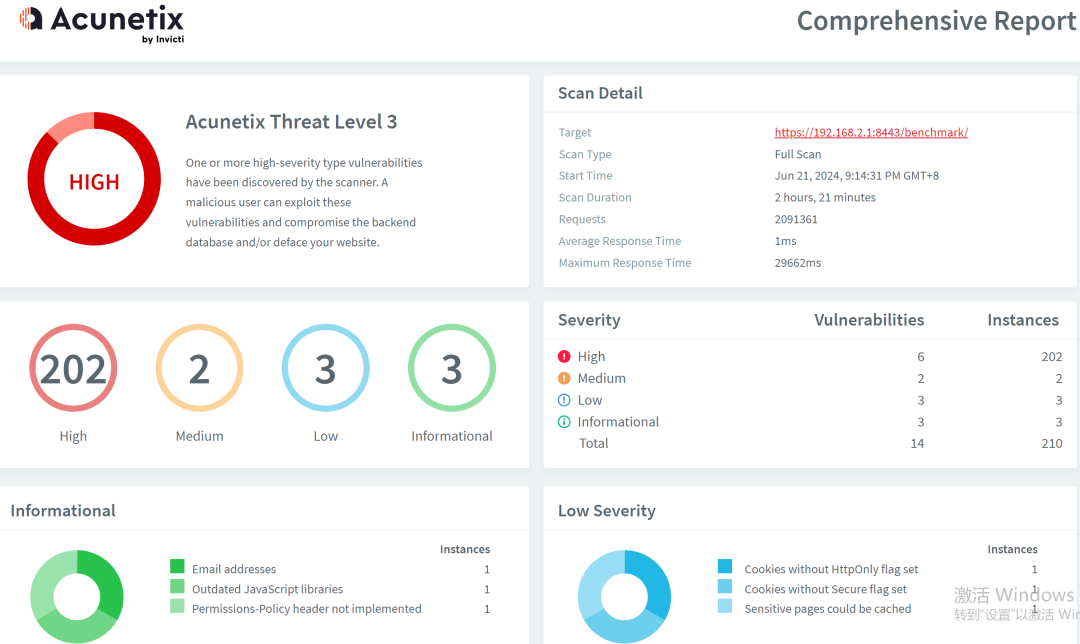Click the 'Instances' header in severity table
Screen dimensions: 1080x644
pos(1023,320)
